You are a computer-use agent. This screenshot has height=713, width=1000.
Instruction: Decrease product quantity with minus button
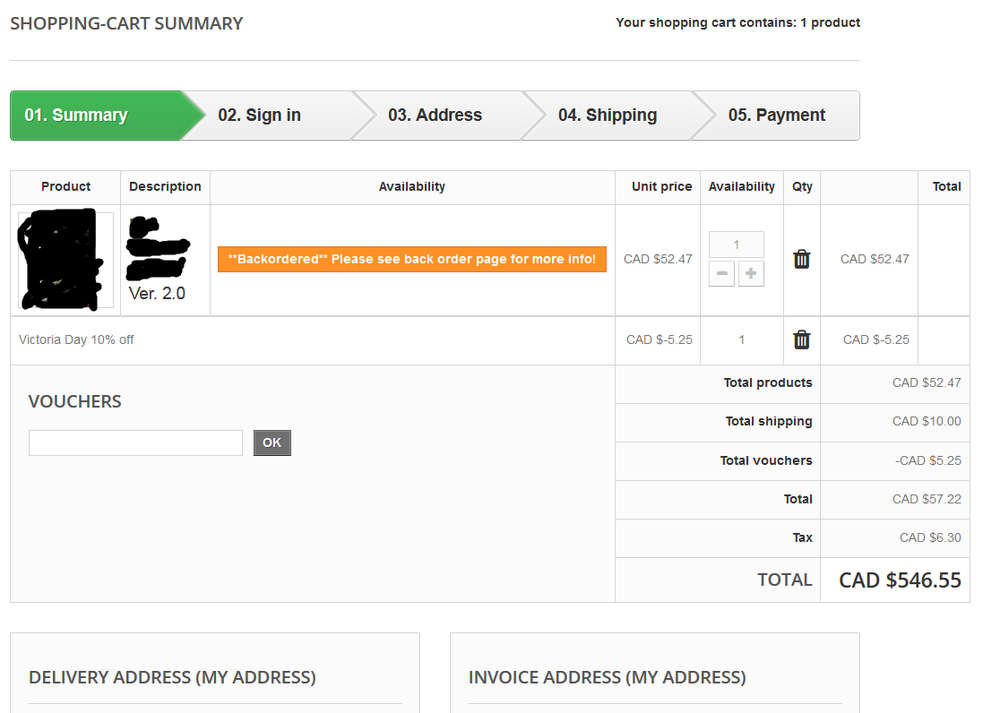tap(721, 274)
